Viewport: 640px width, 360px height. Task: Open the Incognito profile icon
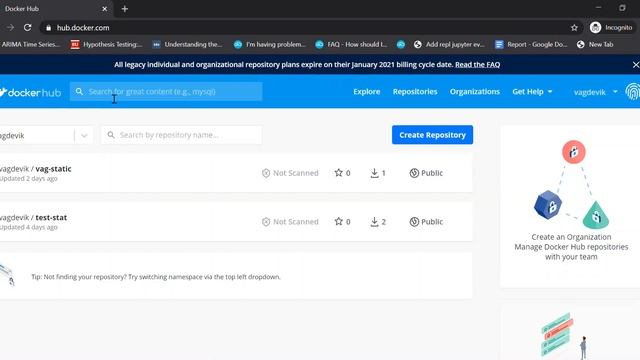(596, 27)
